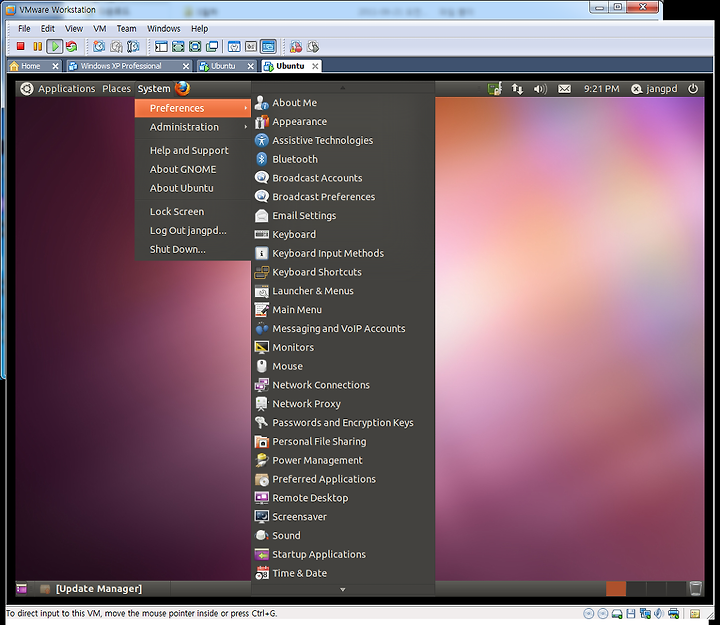Close the active Ubuntu tab
Viewport: 720px width, 625px height.
pyautogui.click(x=315, y=66)
